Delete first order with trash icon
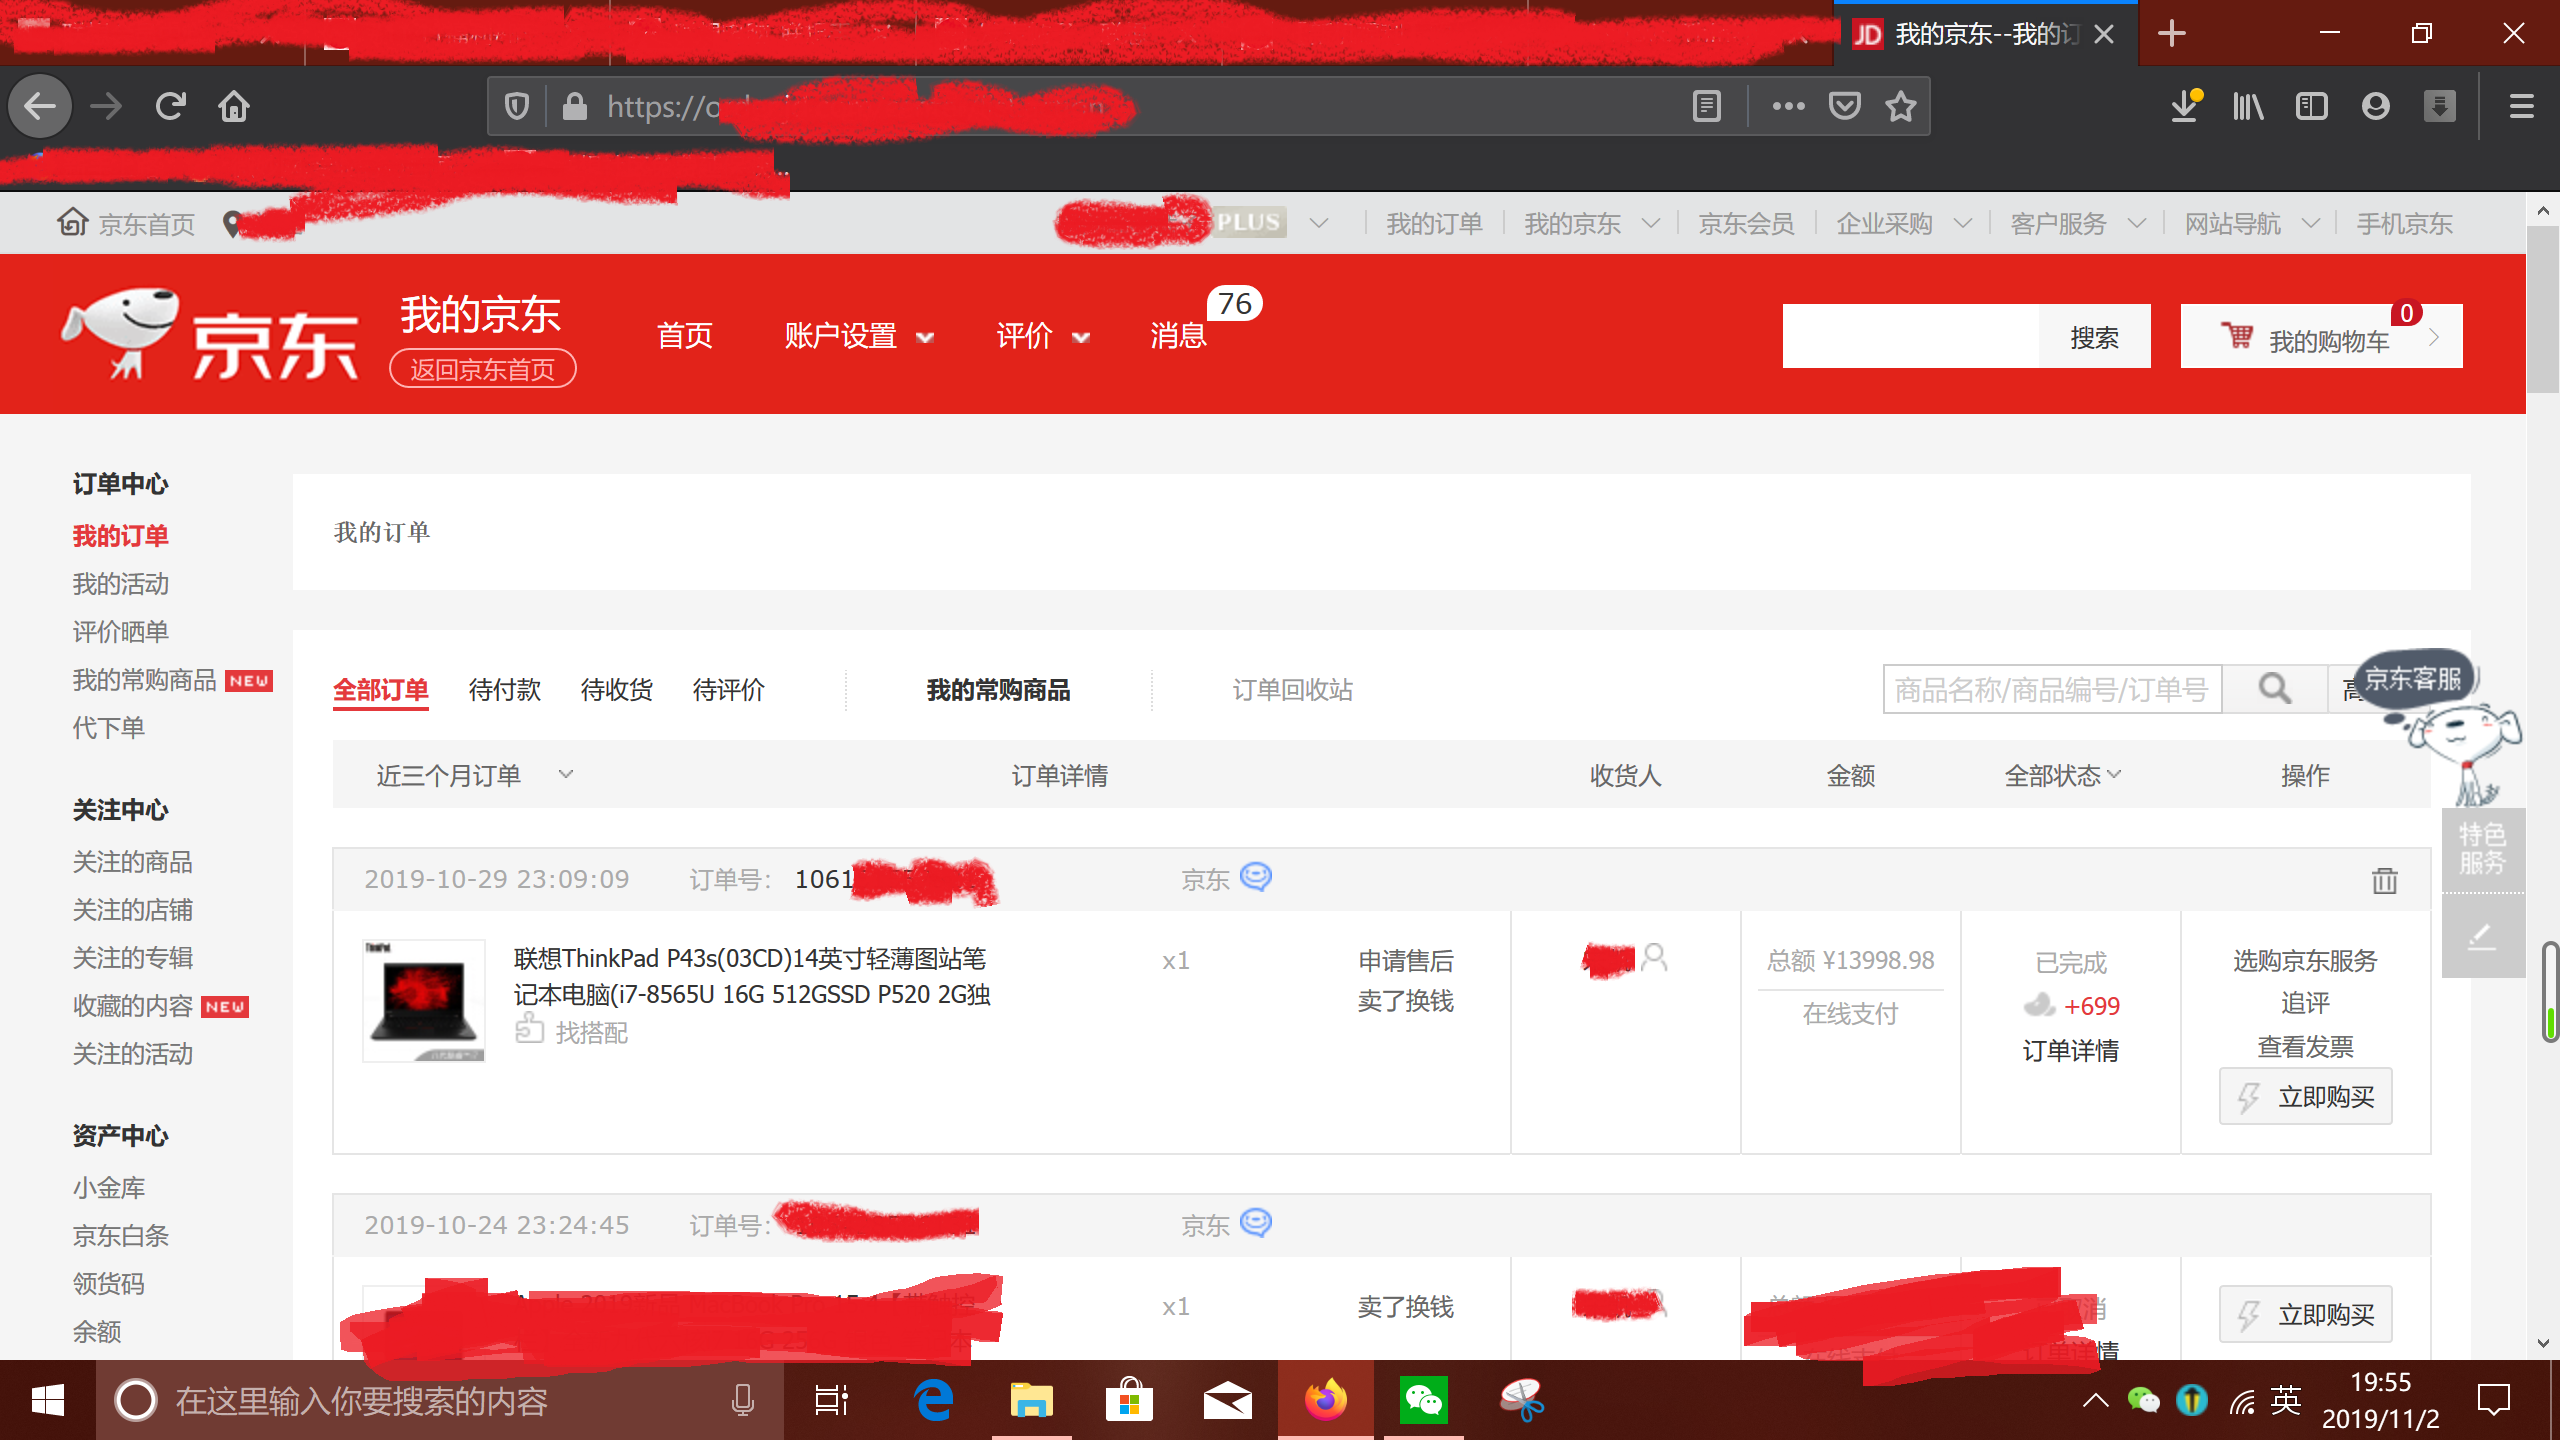 (x=2385, y=880)
